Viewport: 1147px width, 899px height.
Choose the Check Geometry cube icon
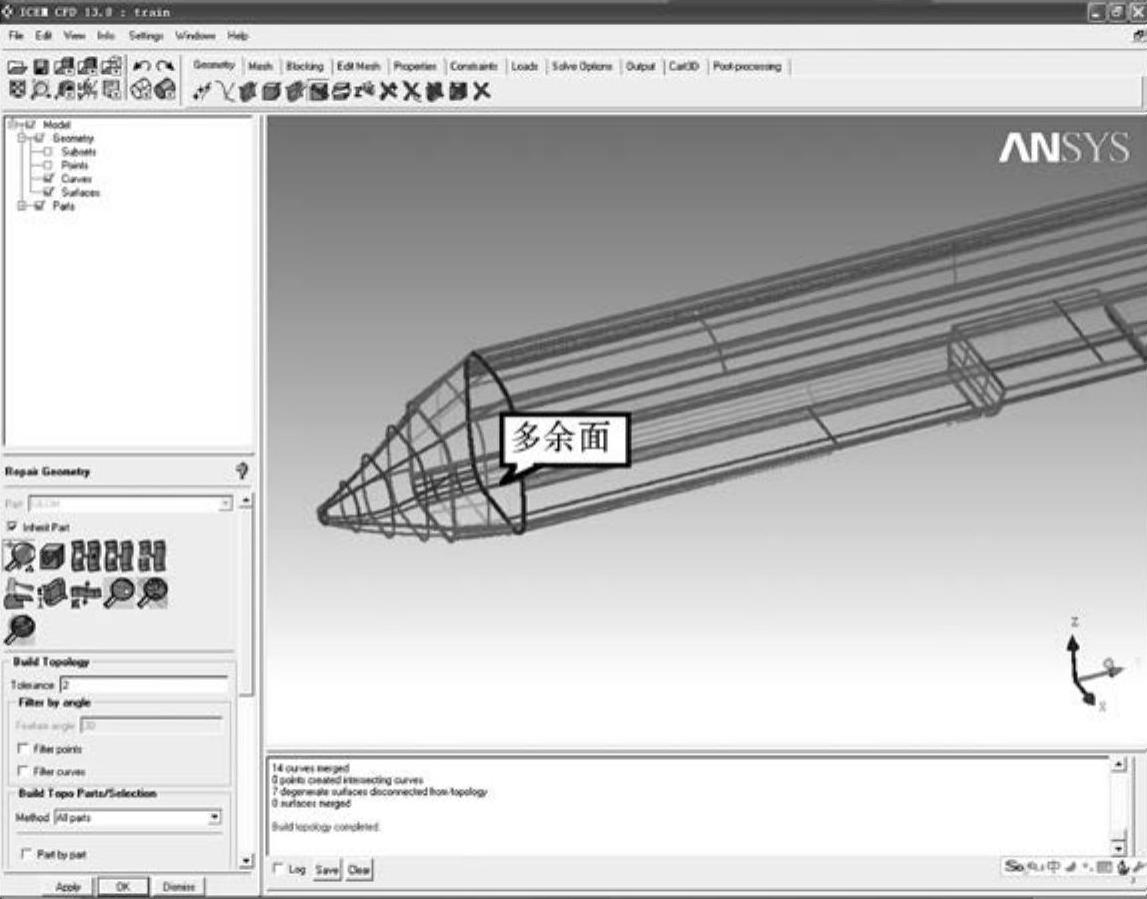52,557
